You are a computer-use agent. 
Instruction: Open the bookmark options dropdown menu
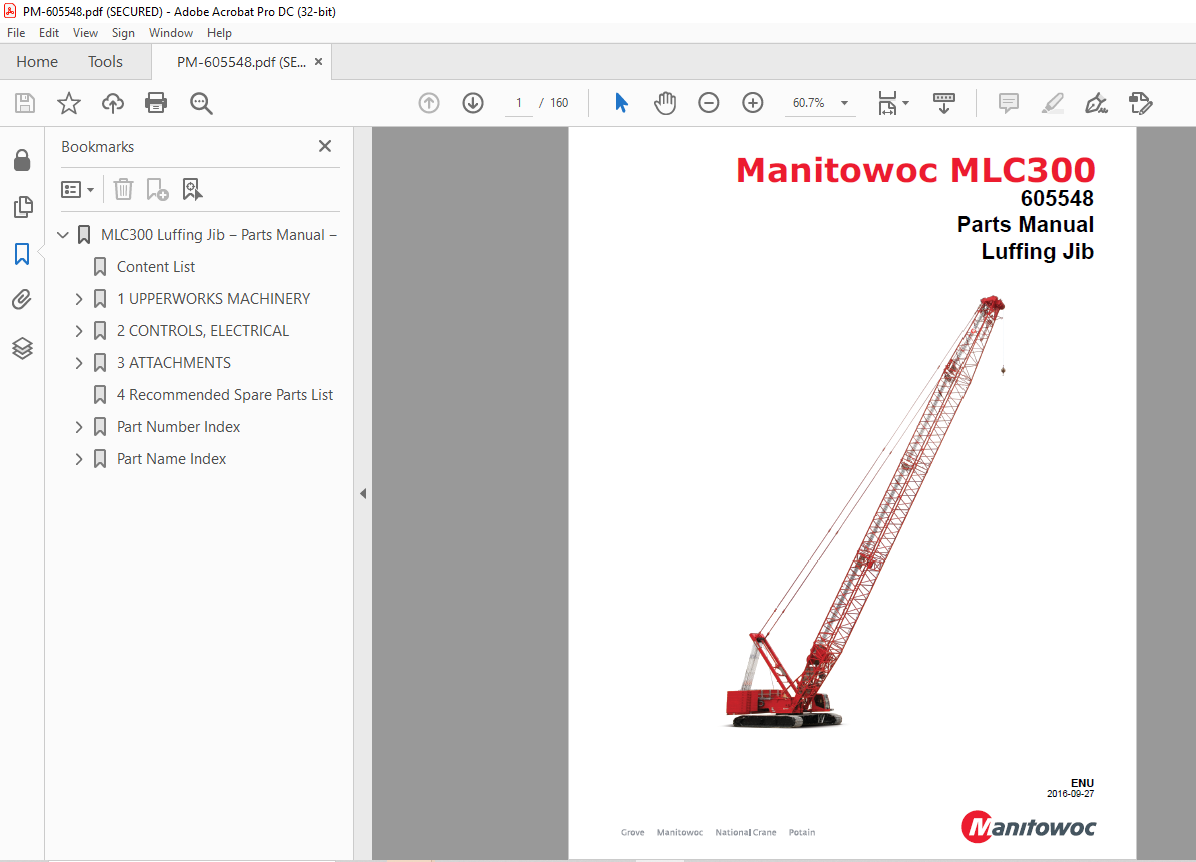point(77,189)
